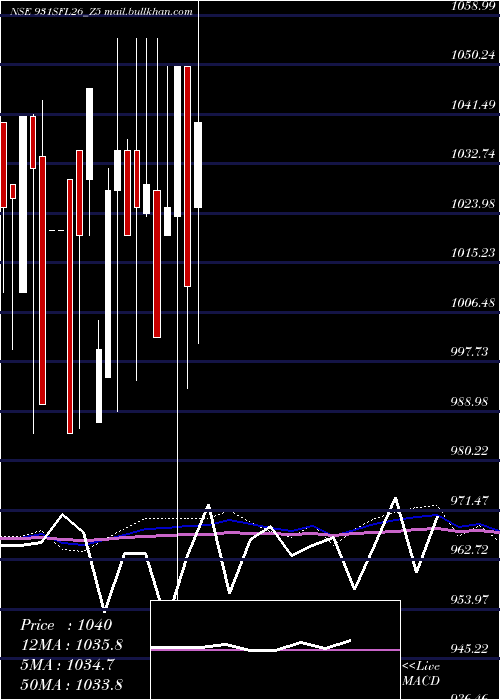Click the Price : 1040 readout
The width and height of the screenshot is (500, 700).
(66, 625)
